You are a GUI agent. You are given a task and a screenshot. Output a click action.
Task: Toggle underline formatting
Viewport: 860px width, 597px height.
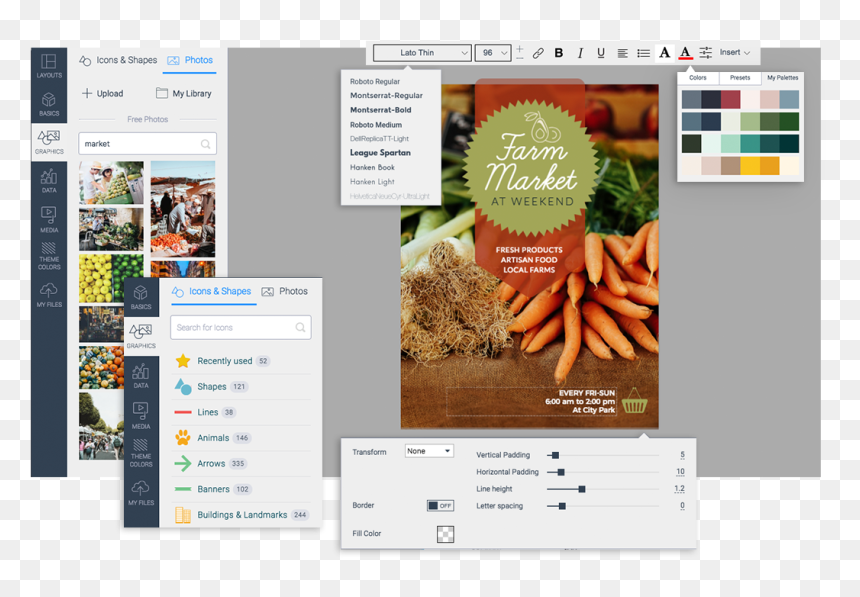point(601,53)
